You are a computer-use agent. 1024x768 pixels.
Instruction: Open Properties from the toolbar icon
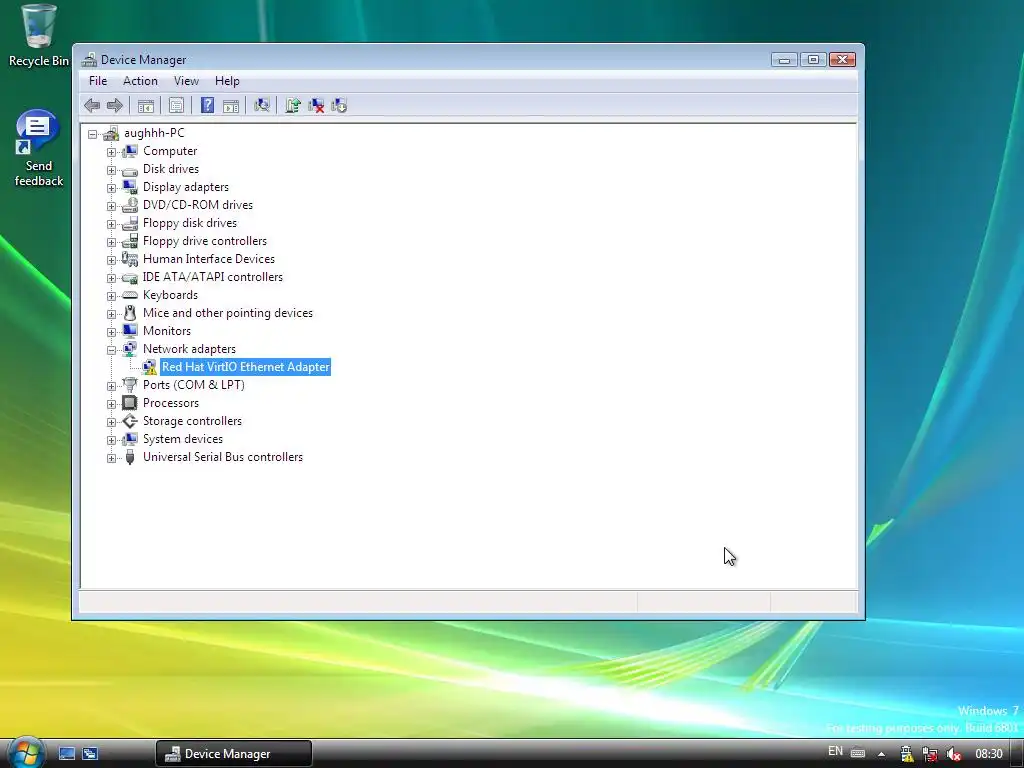click(176, 105)
